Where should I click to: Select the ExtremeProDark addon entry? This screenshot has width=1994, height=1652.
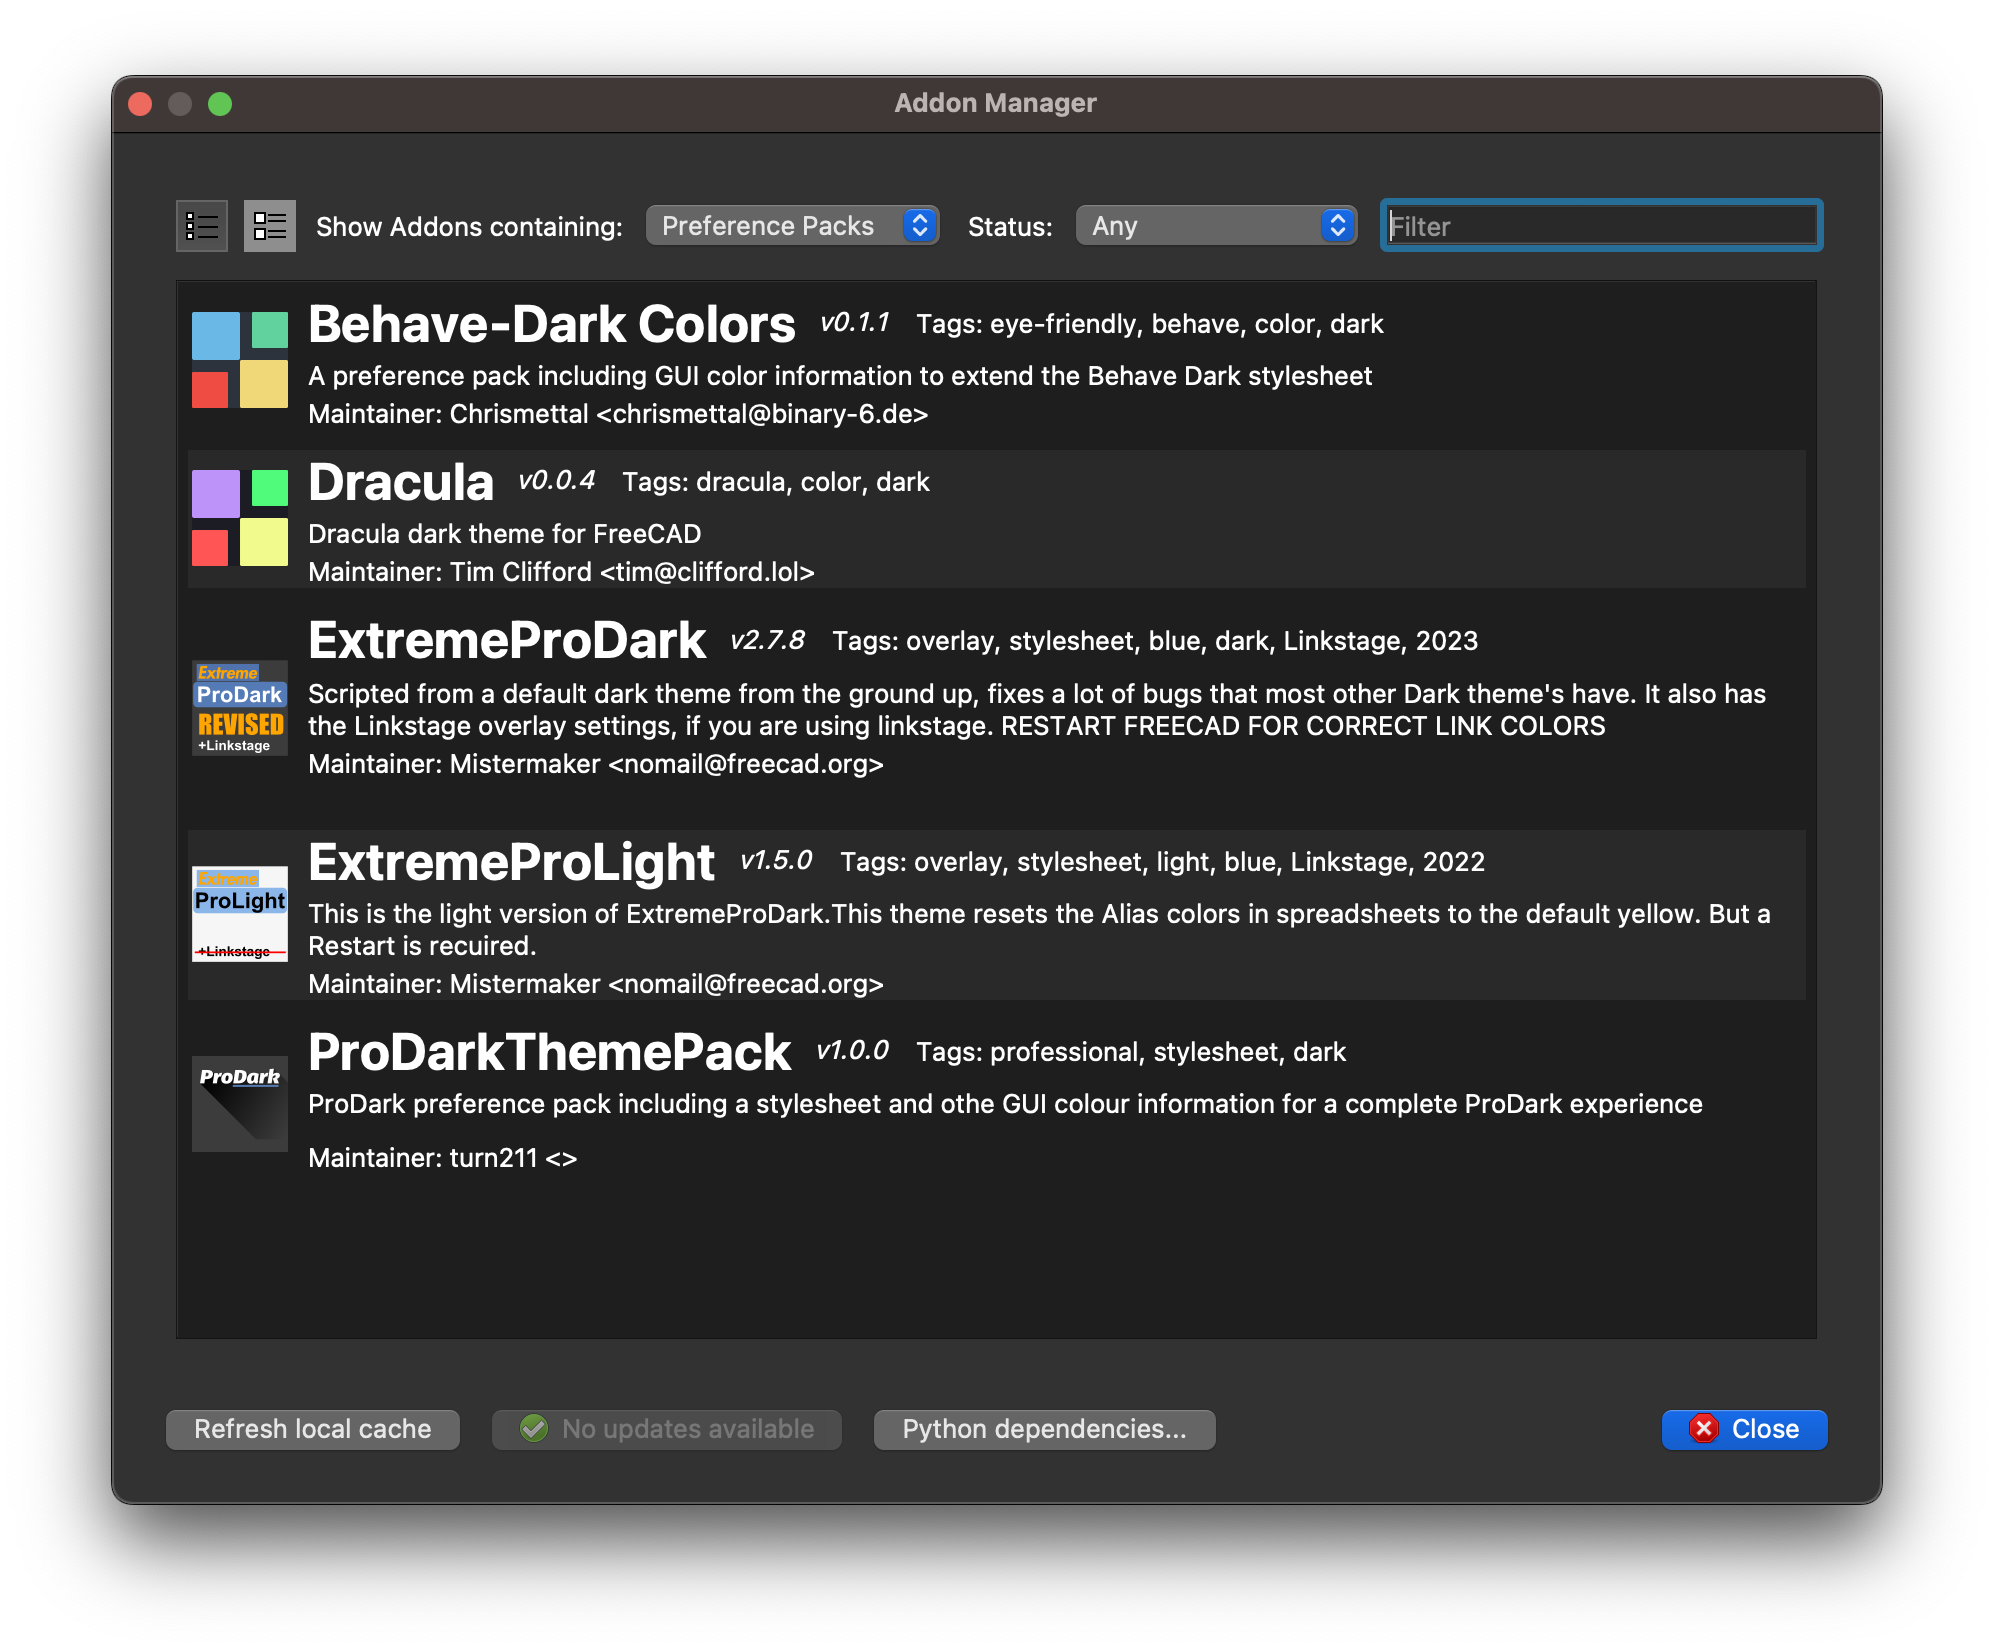900,700
